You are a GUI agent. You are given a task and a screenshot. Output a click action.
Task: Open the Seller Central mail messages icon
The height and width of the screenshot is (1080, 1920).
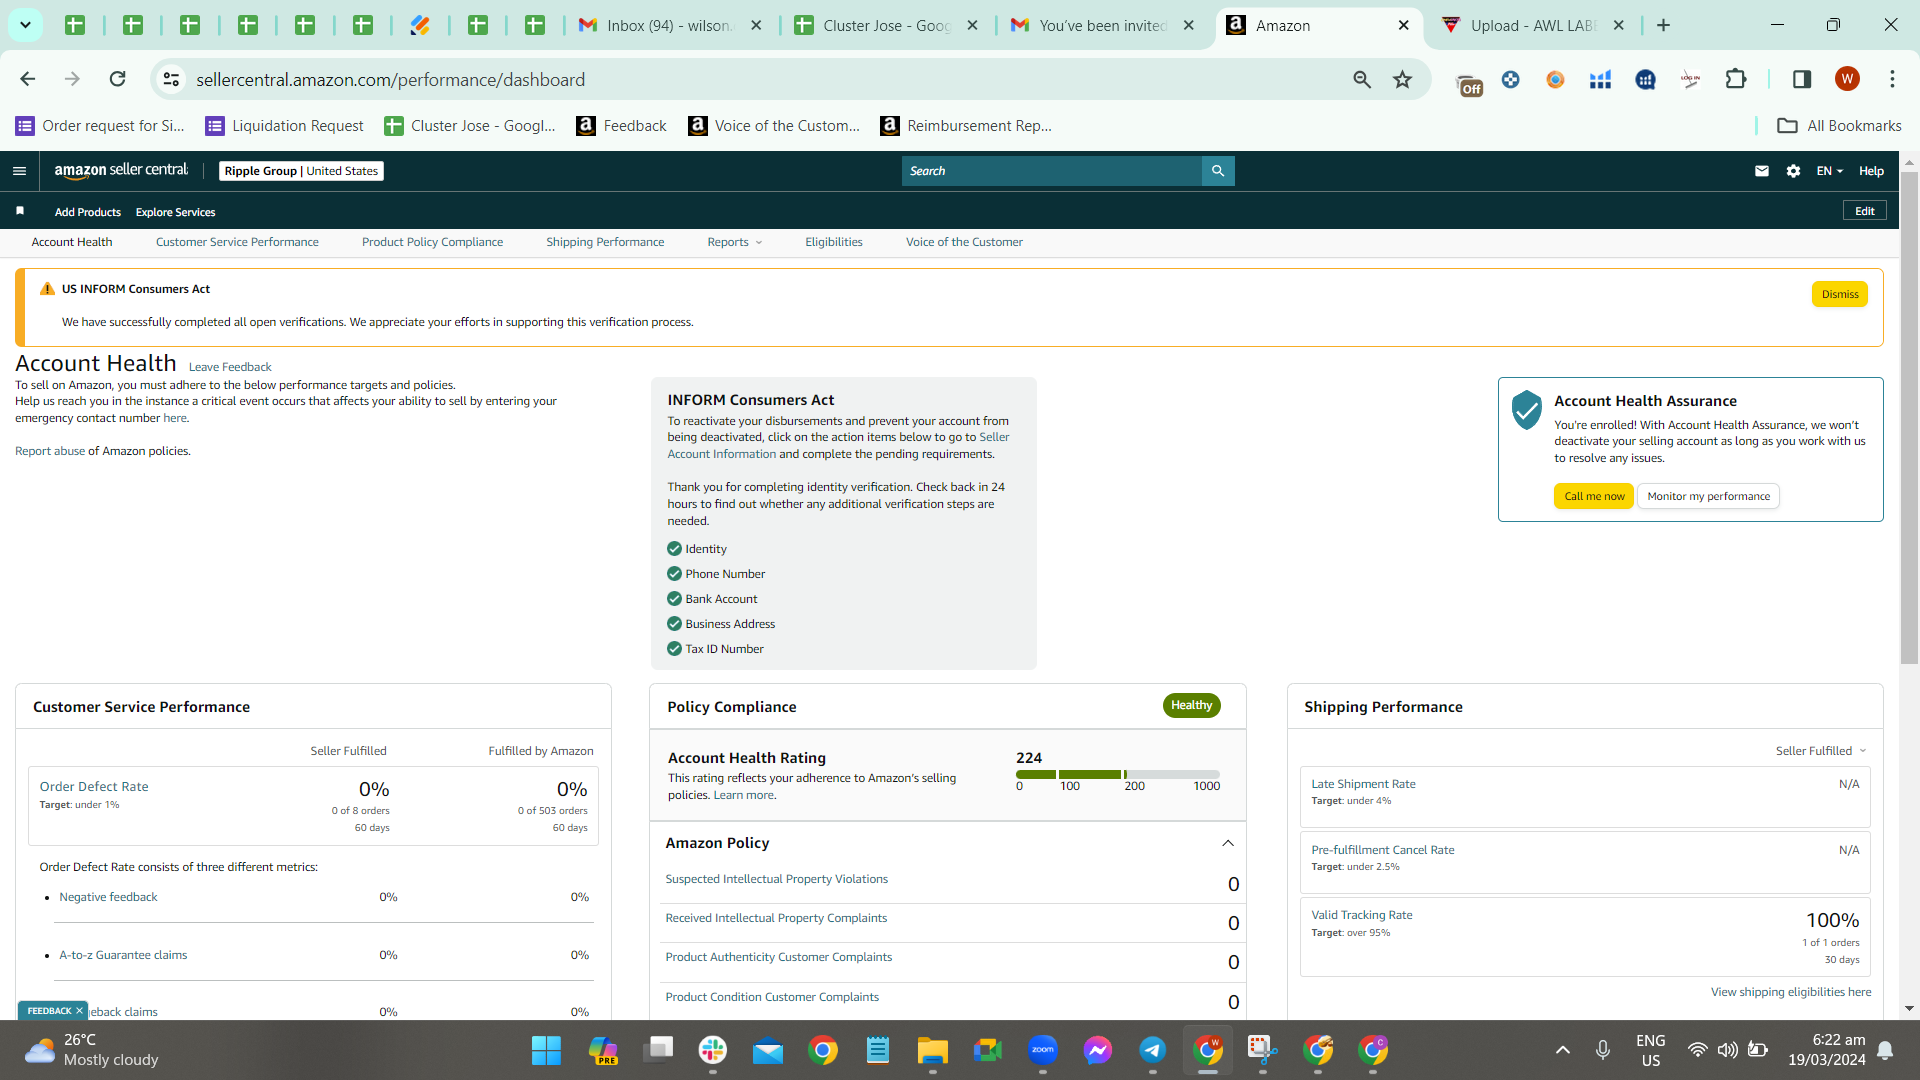(1762, 171)
